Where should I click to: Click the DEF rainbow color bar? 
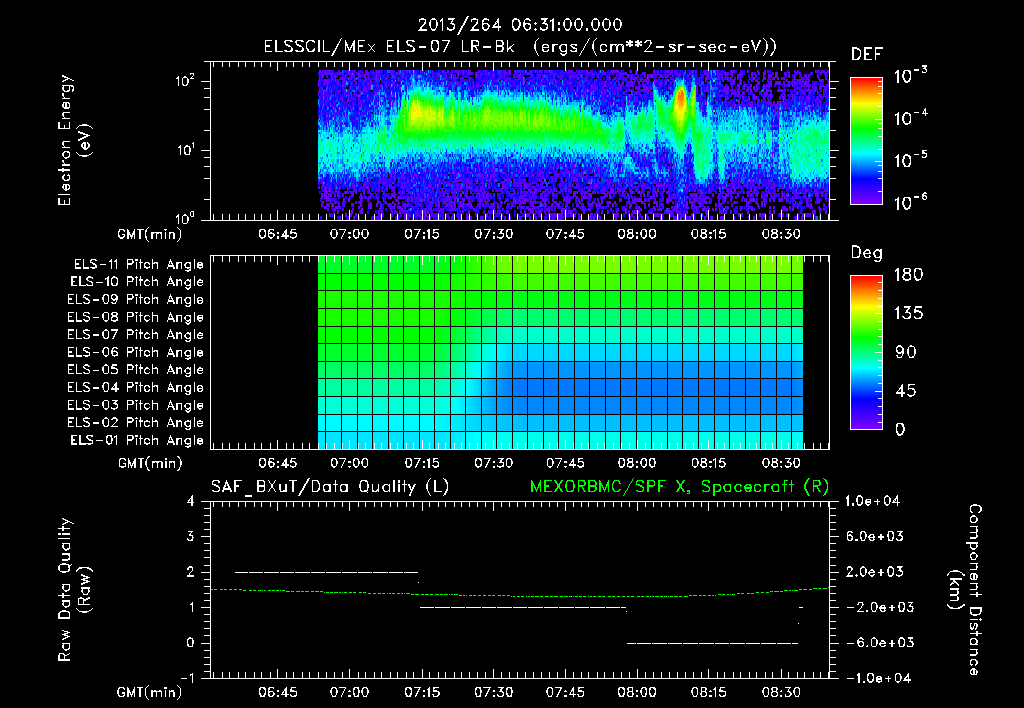click(x=867, y=141)
